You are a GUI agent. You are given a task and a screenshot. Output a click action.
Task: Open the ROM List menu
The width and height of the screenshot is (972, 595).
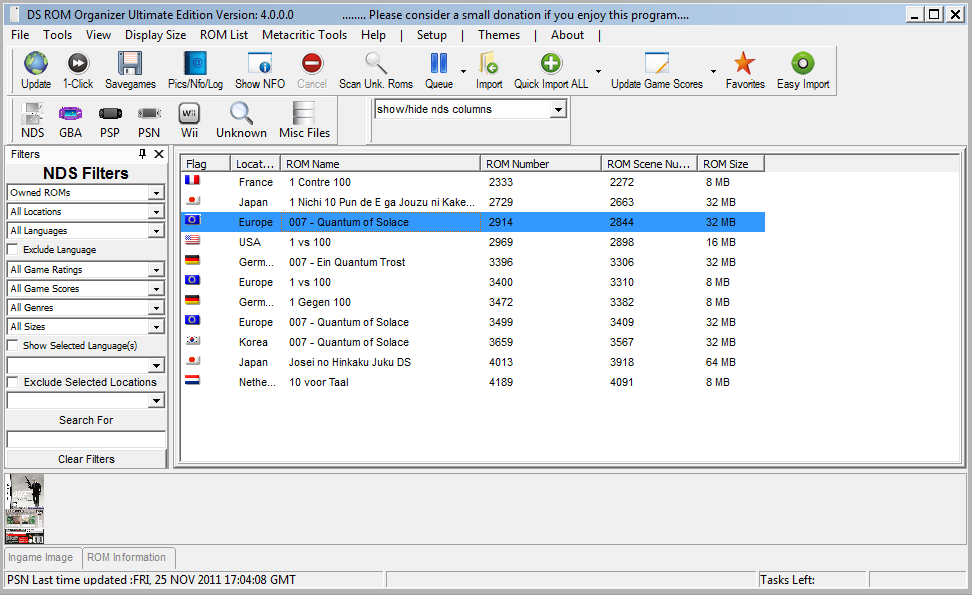point(224,35)
